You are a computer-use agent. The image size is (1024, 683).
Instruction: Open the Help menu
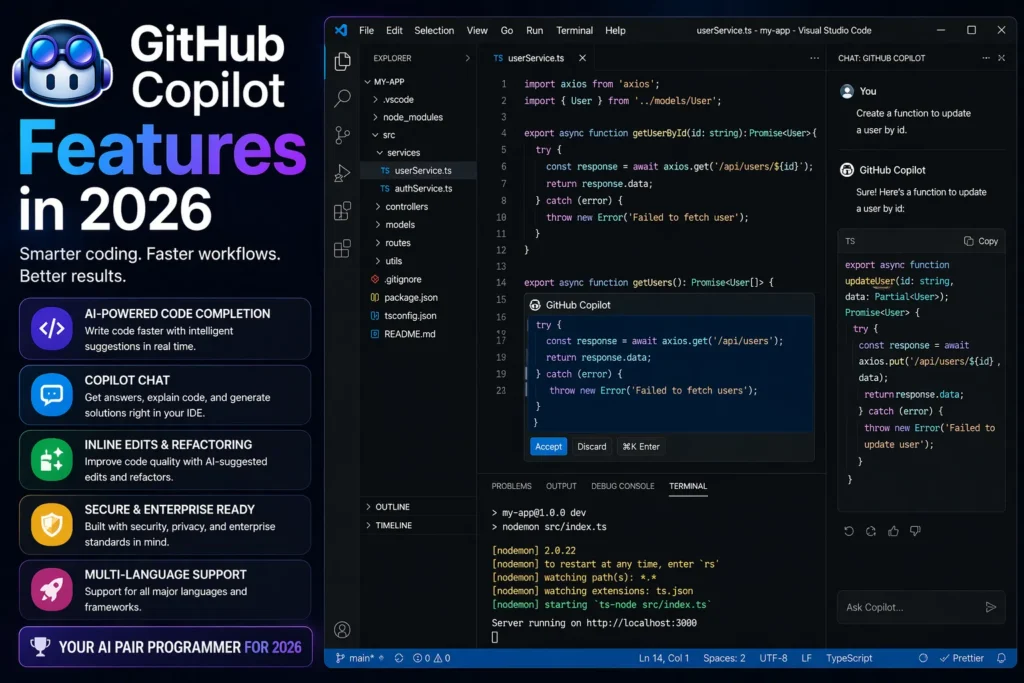pos(615,30)
